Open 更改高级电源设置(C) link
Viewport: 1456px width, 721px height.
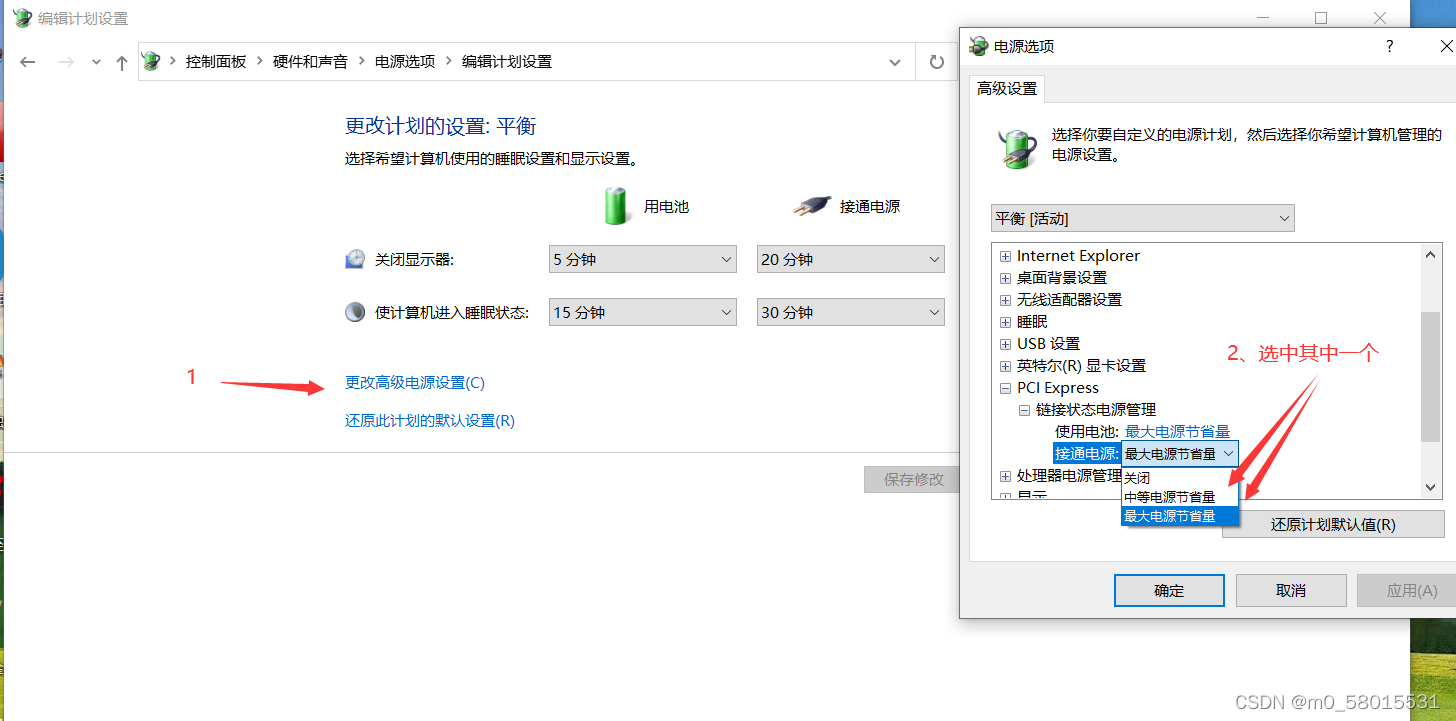point(415,383)
